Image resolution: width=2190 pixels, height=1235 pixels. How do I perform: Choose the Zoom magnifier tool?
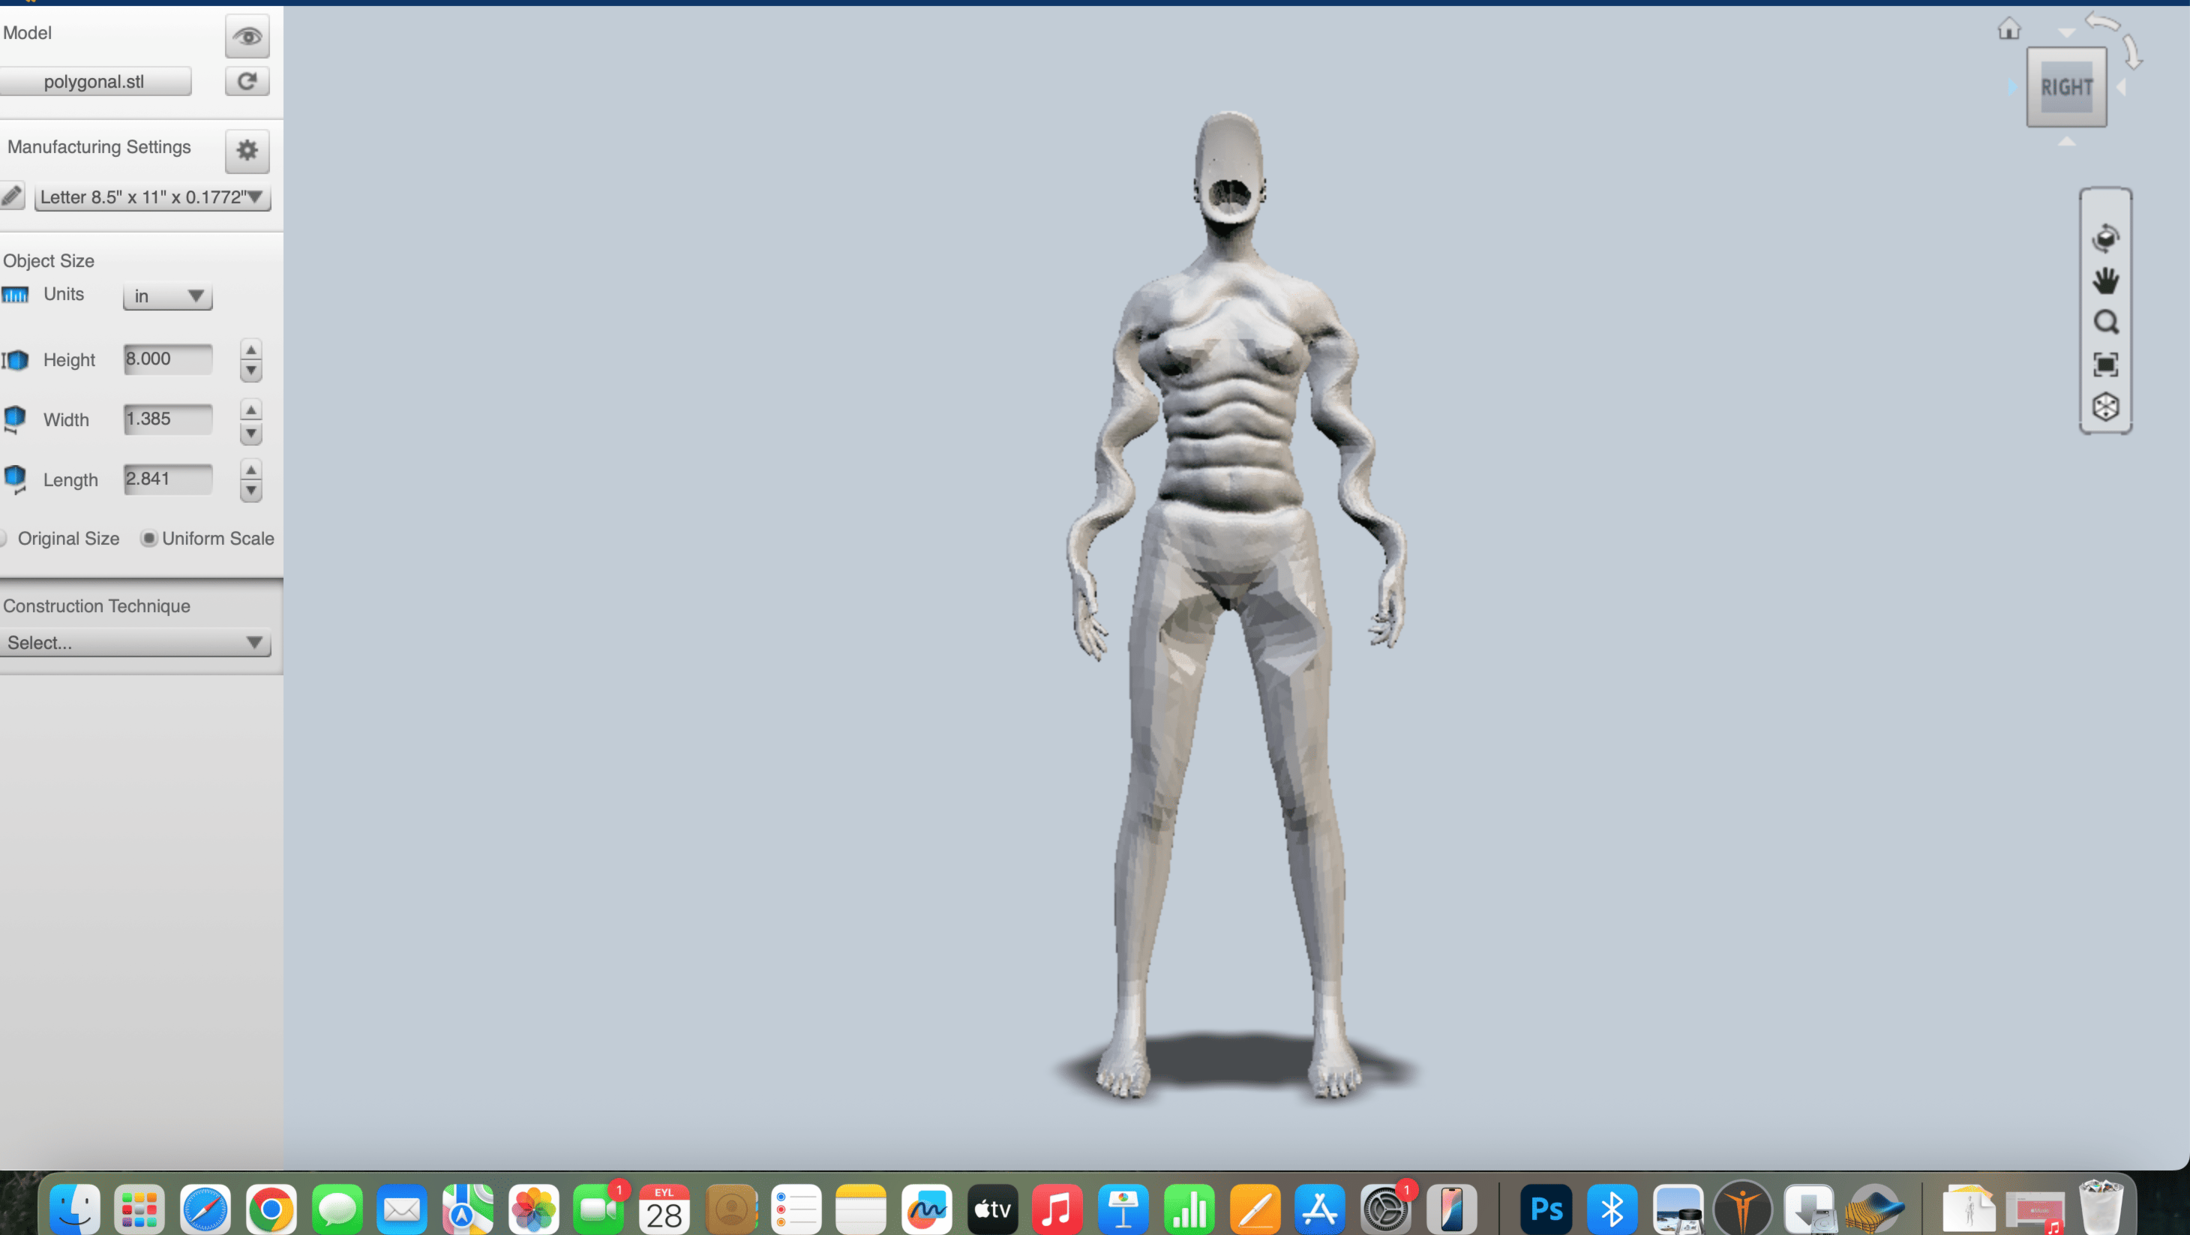pyautogui.click(x=2105, y=322)
